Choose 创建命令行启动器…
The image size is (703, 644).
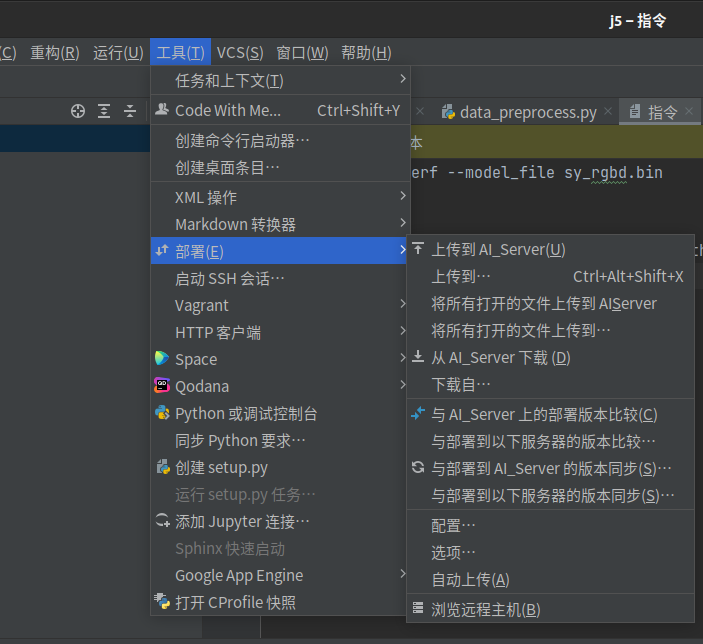pos(281,141)
